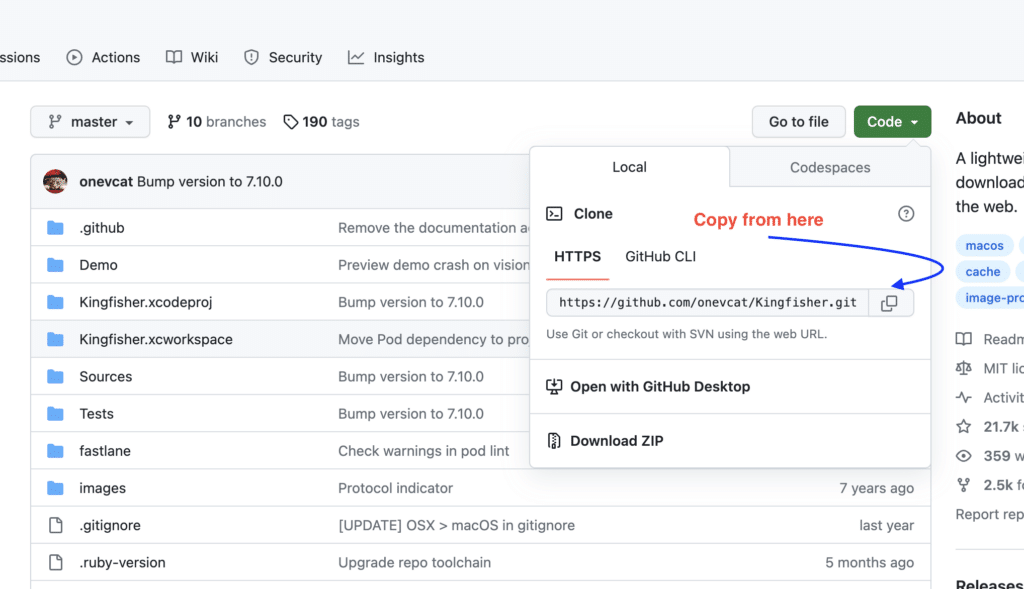
Task: Open the clone help question mark icon
Action: pyautogui.click(x=906, y=213)
